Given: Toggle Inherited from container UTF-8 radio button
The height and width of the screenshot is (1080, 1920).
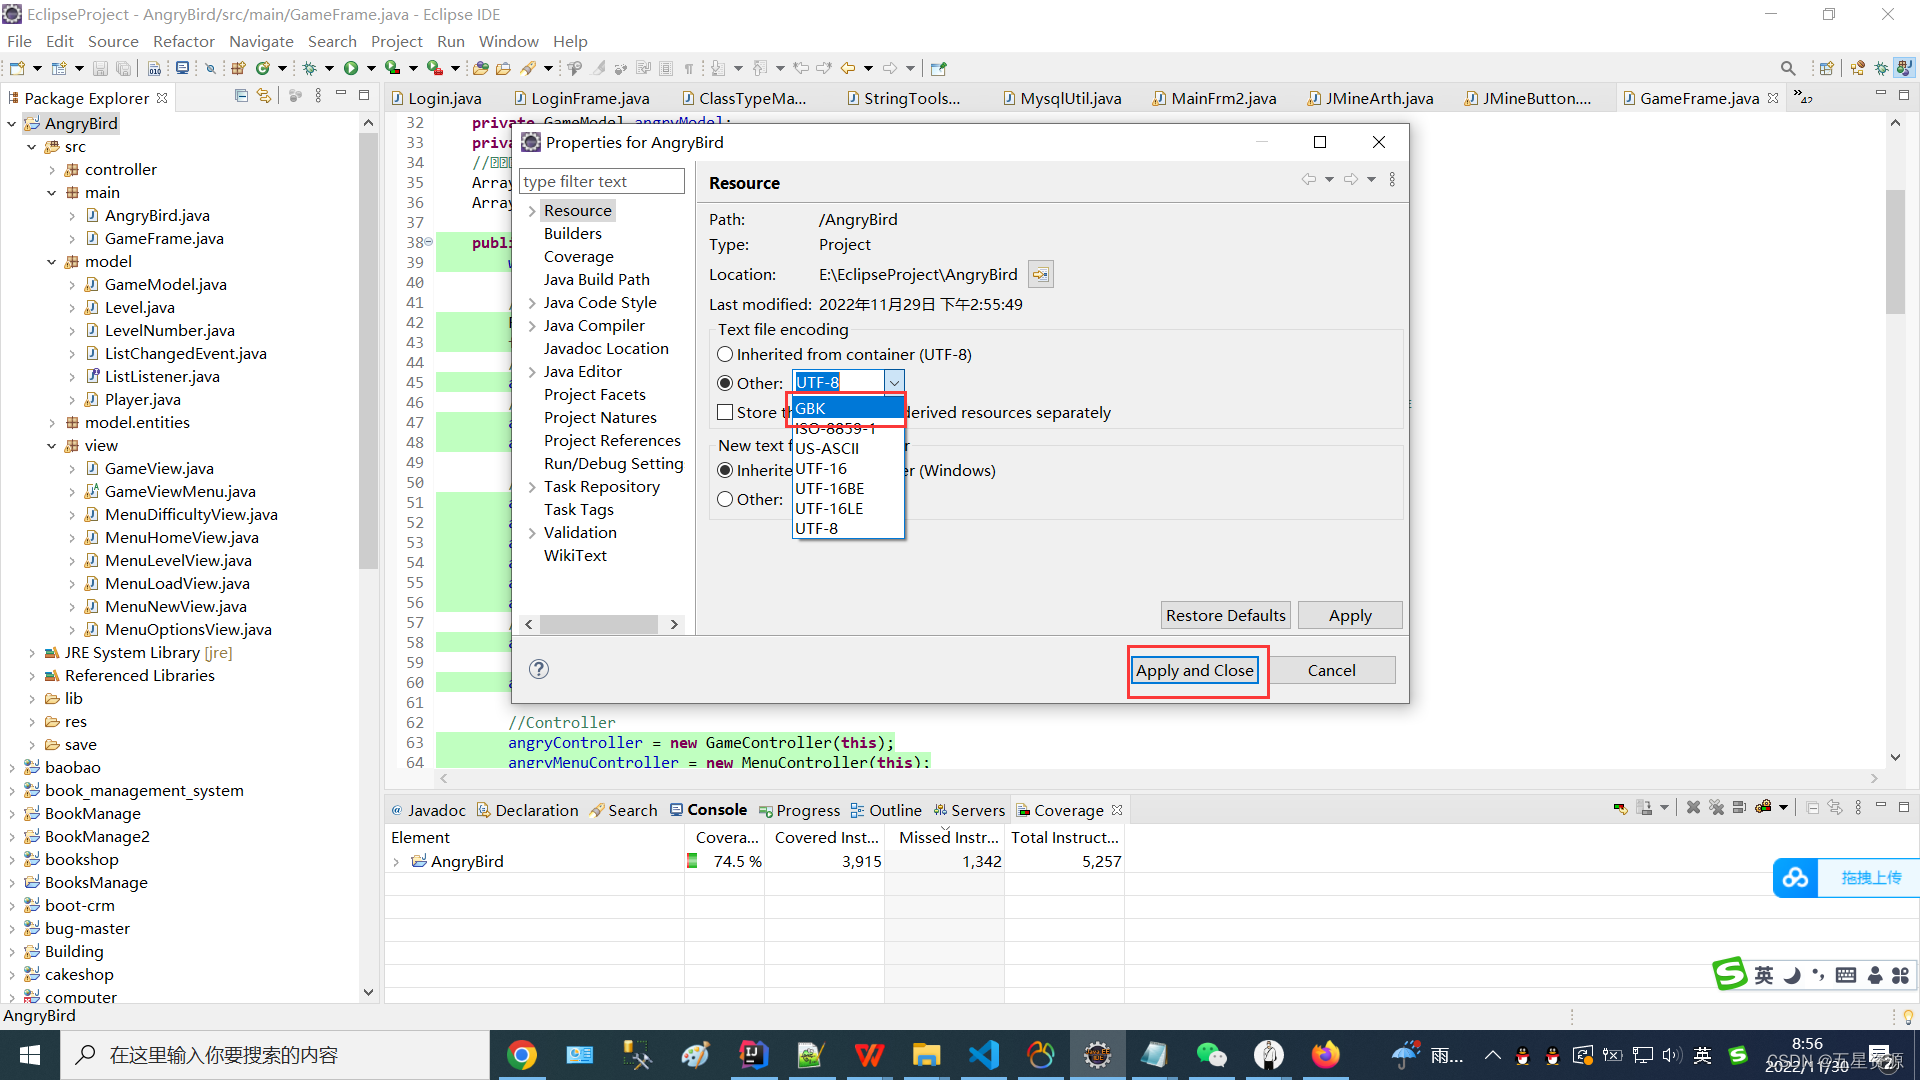Looking at the screenshot, I should 725,353.
